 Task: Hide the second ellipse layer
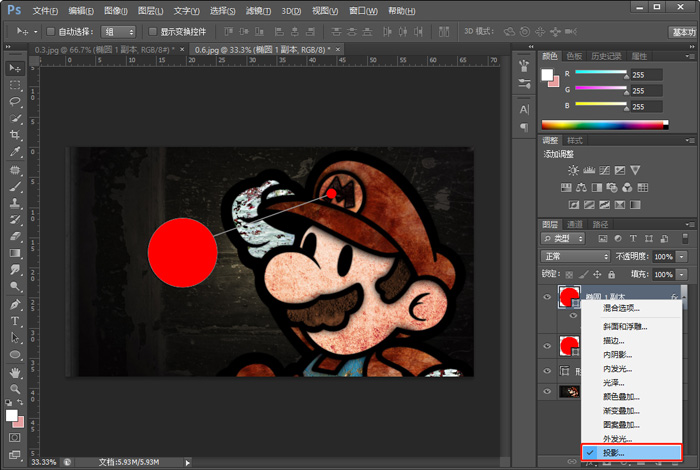[547, 345]
